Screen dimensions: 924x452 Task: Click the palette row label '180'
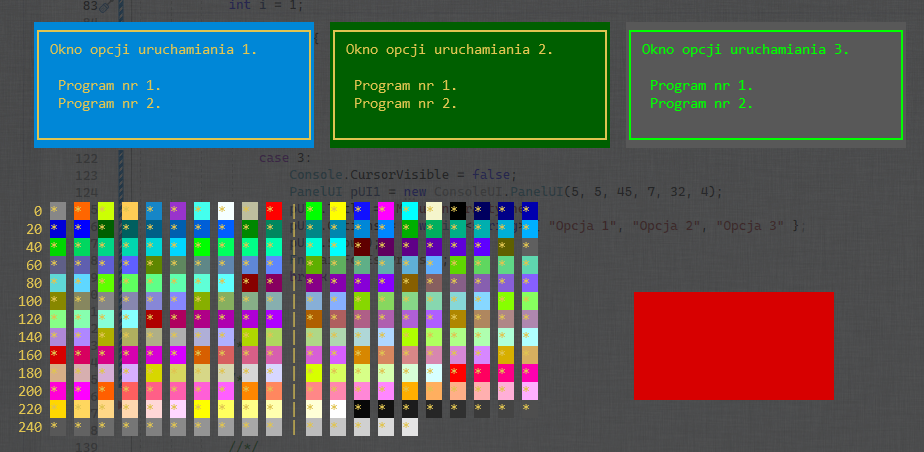pyautogui.click(x=30, y=373)
